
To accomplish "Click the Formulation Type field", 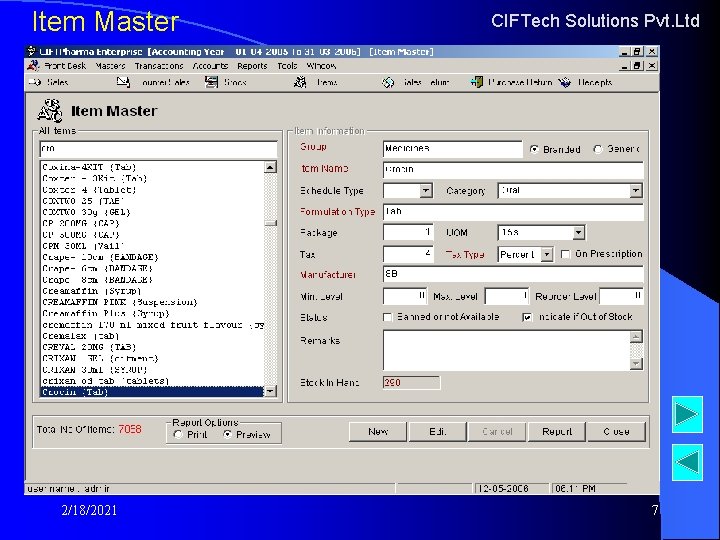I will tap(513, 212).
